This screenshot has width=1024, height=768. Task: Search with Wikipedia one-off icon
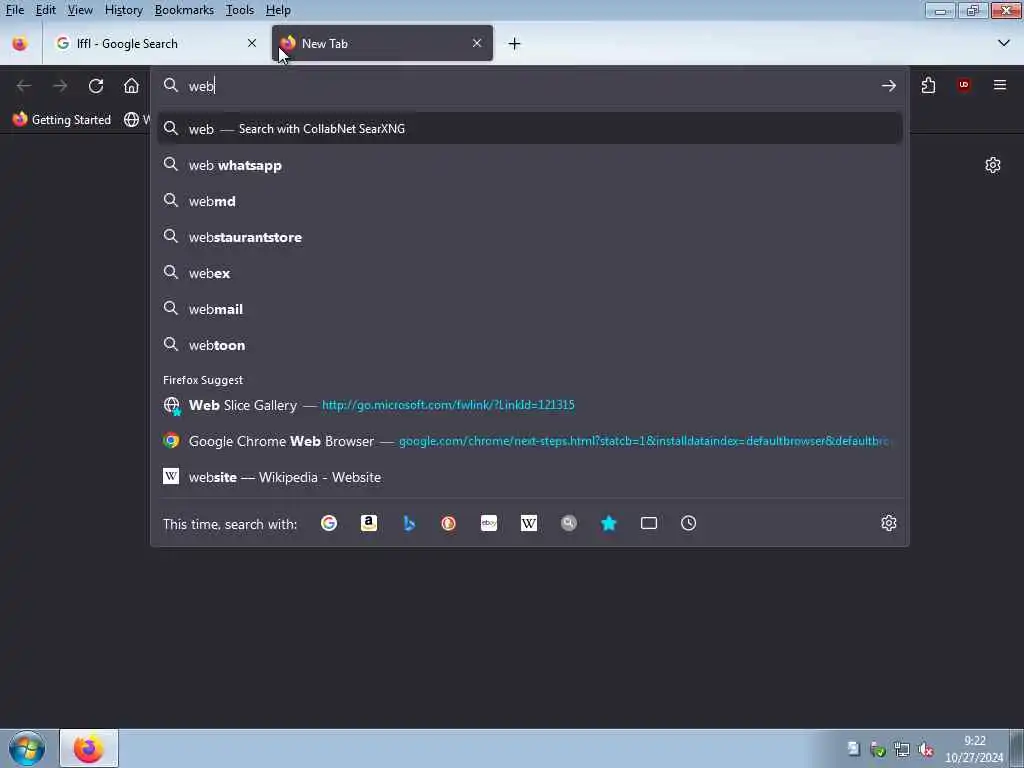click(x=529, y=523)
